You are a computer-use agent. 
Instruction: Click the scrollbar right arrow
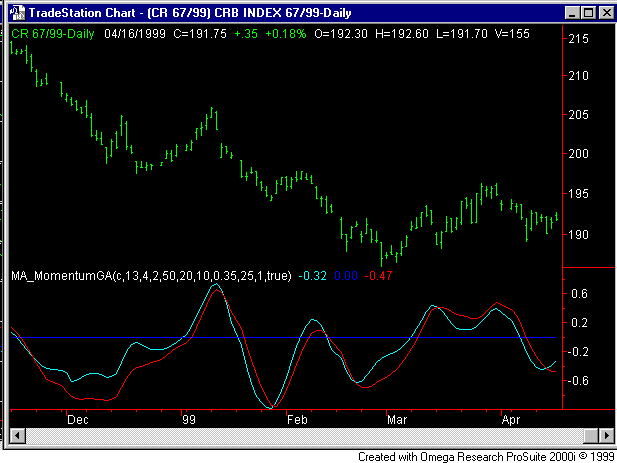(x=602, y=437)
